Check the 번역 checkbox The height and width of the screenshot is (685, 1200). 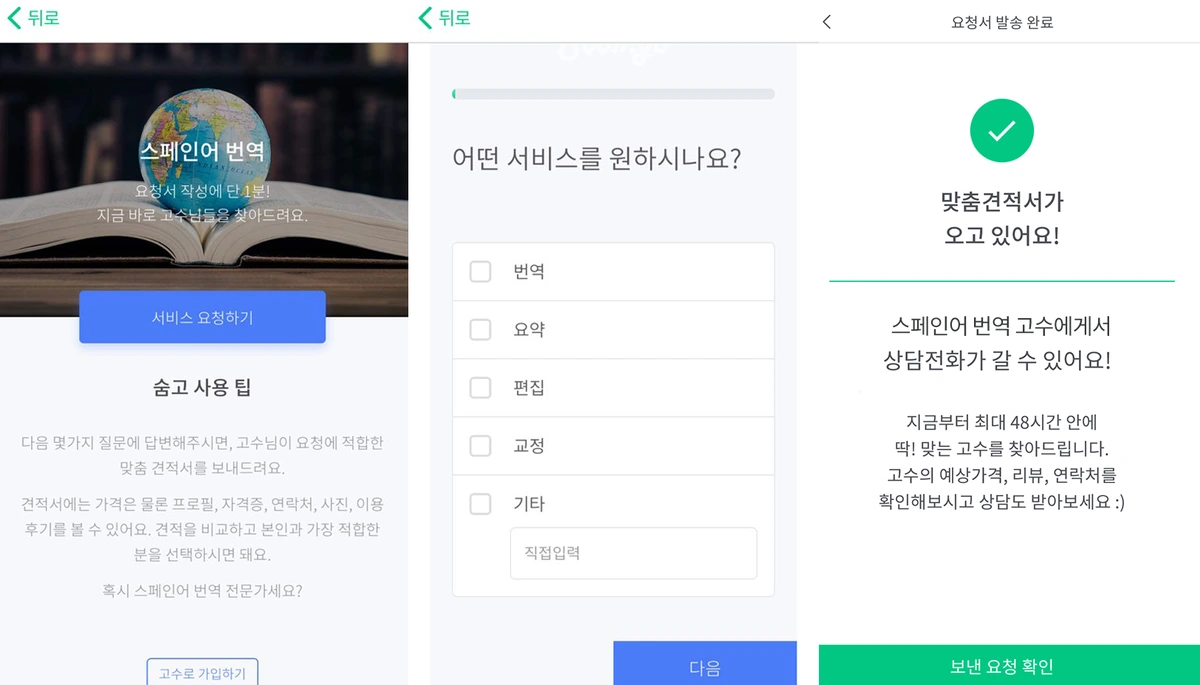click(x=481, y=271)
